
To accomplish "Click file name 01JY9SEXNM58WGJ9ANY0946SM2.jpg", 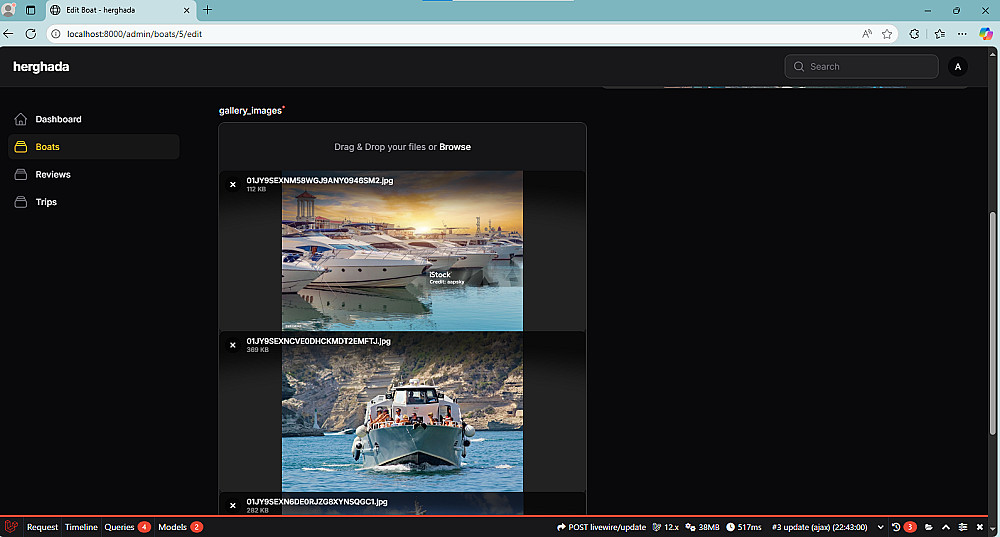I will [x=320, y=180].
